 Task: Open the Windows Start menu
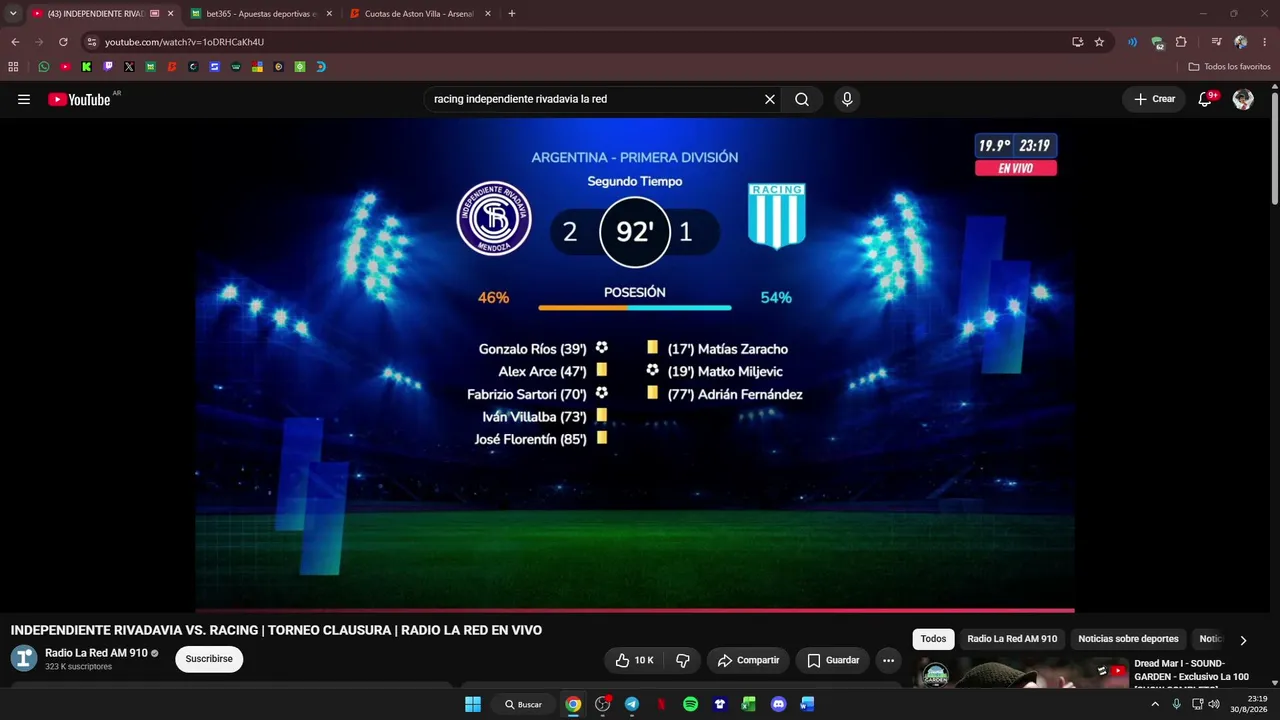(473, 704)
